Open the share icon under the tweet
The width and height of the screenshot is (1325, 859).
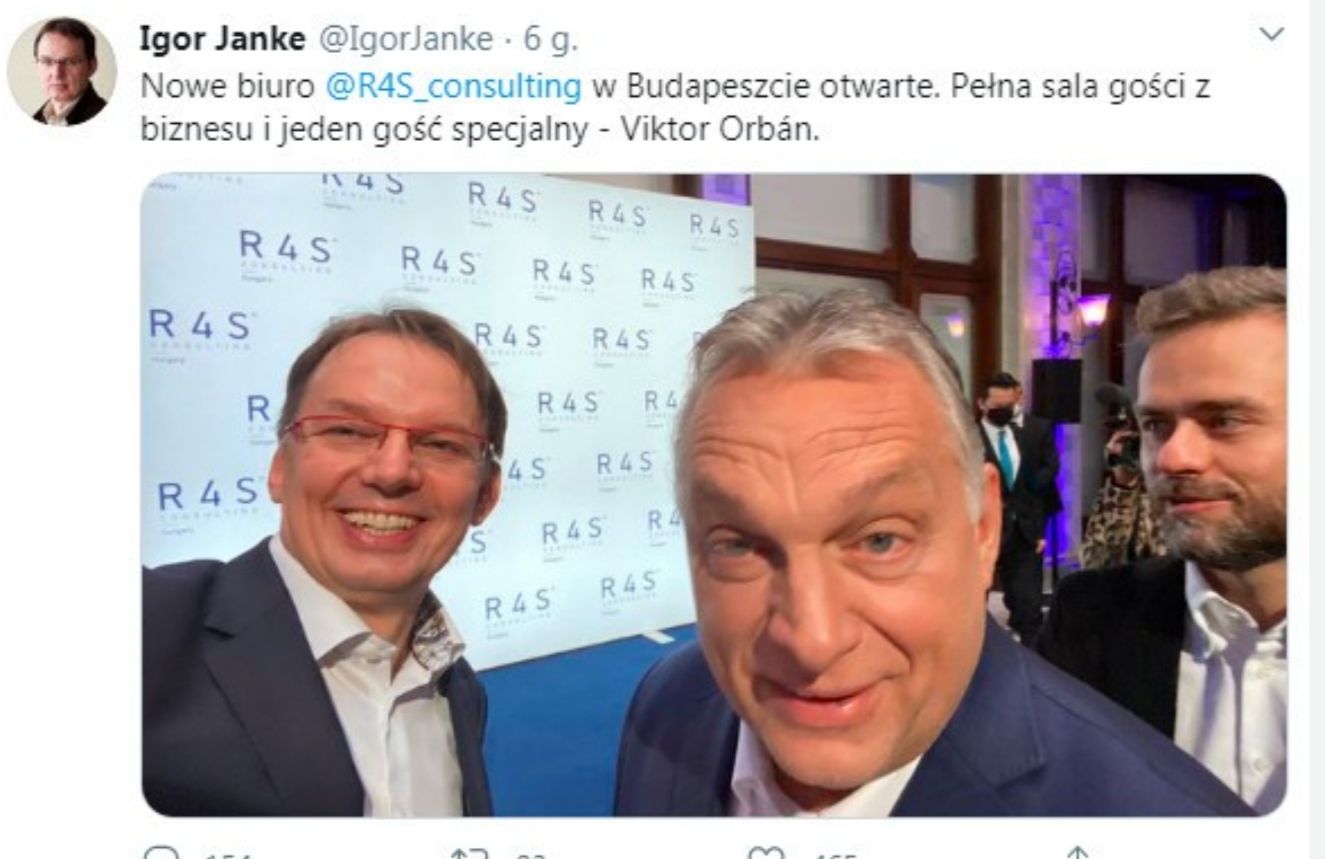tap(1077, 853)
